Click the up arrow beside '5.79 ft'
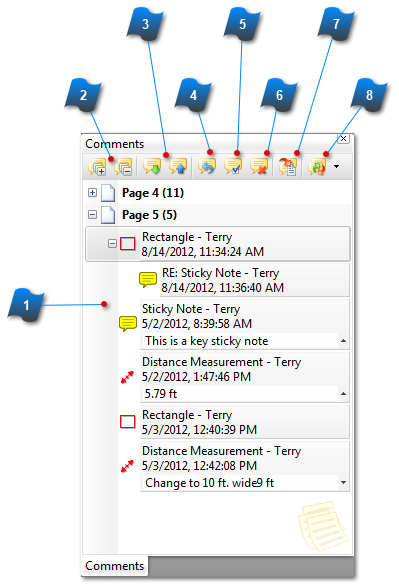The width and height of the screenshot is (399, 586). pos(343,394)
